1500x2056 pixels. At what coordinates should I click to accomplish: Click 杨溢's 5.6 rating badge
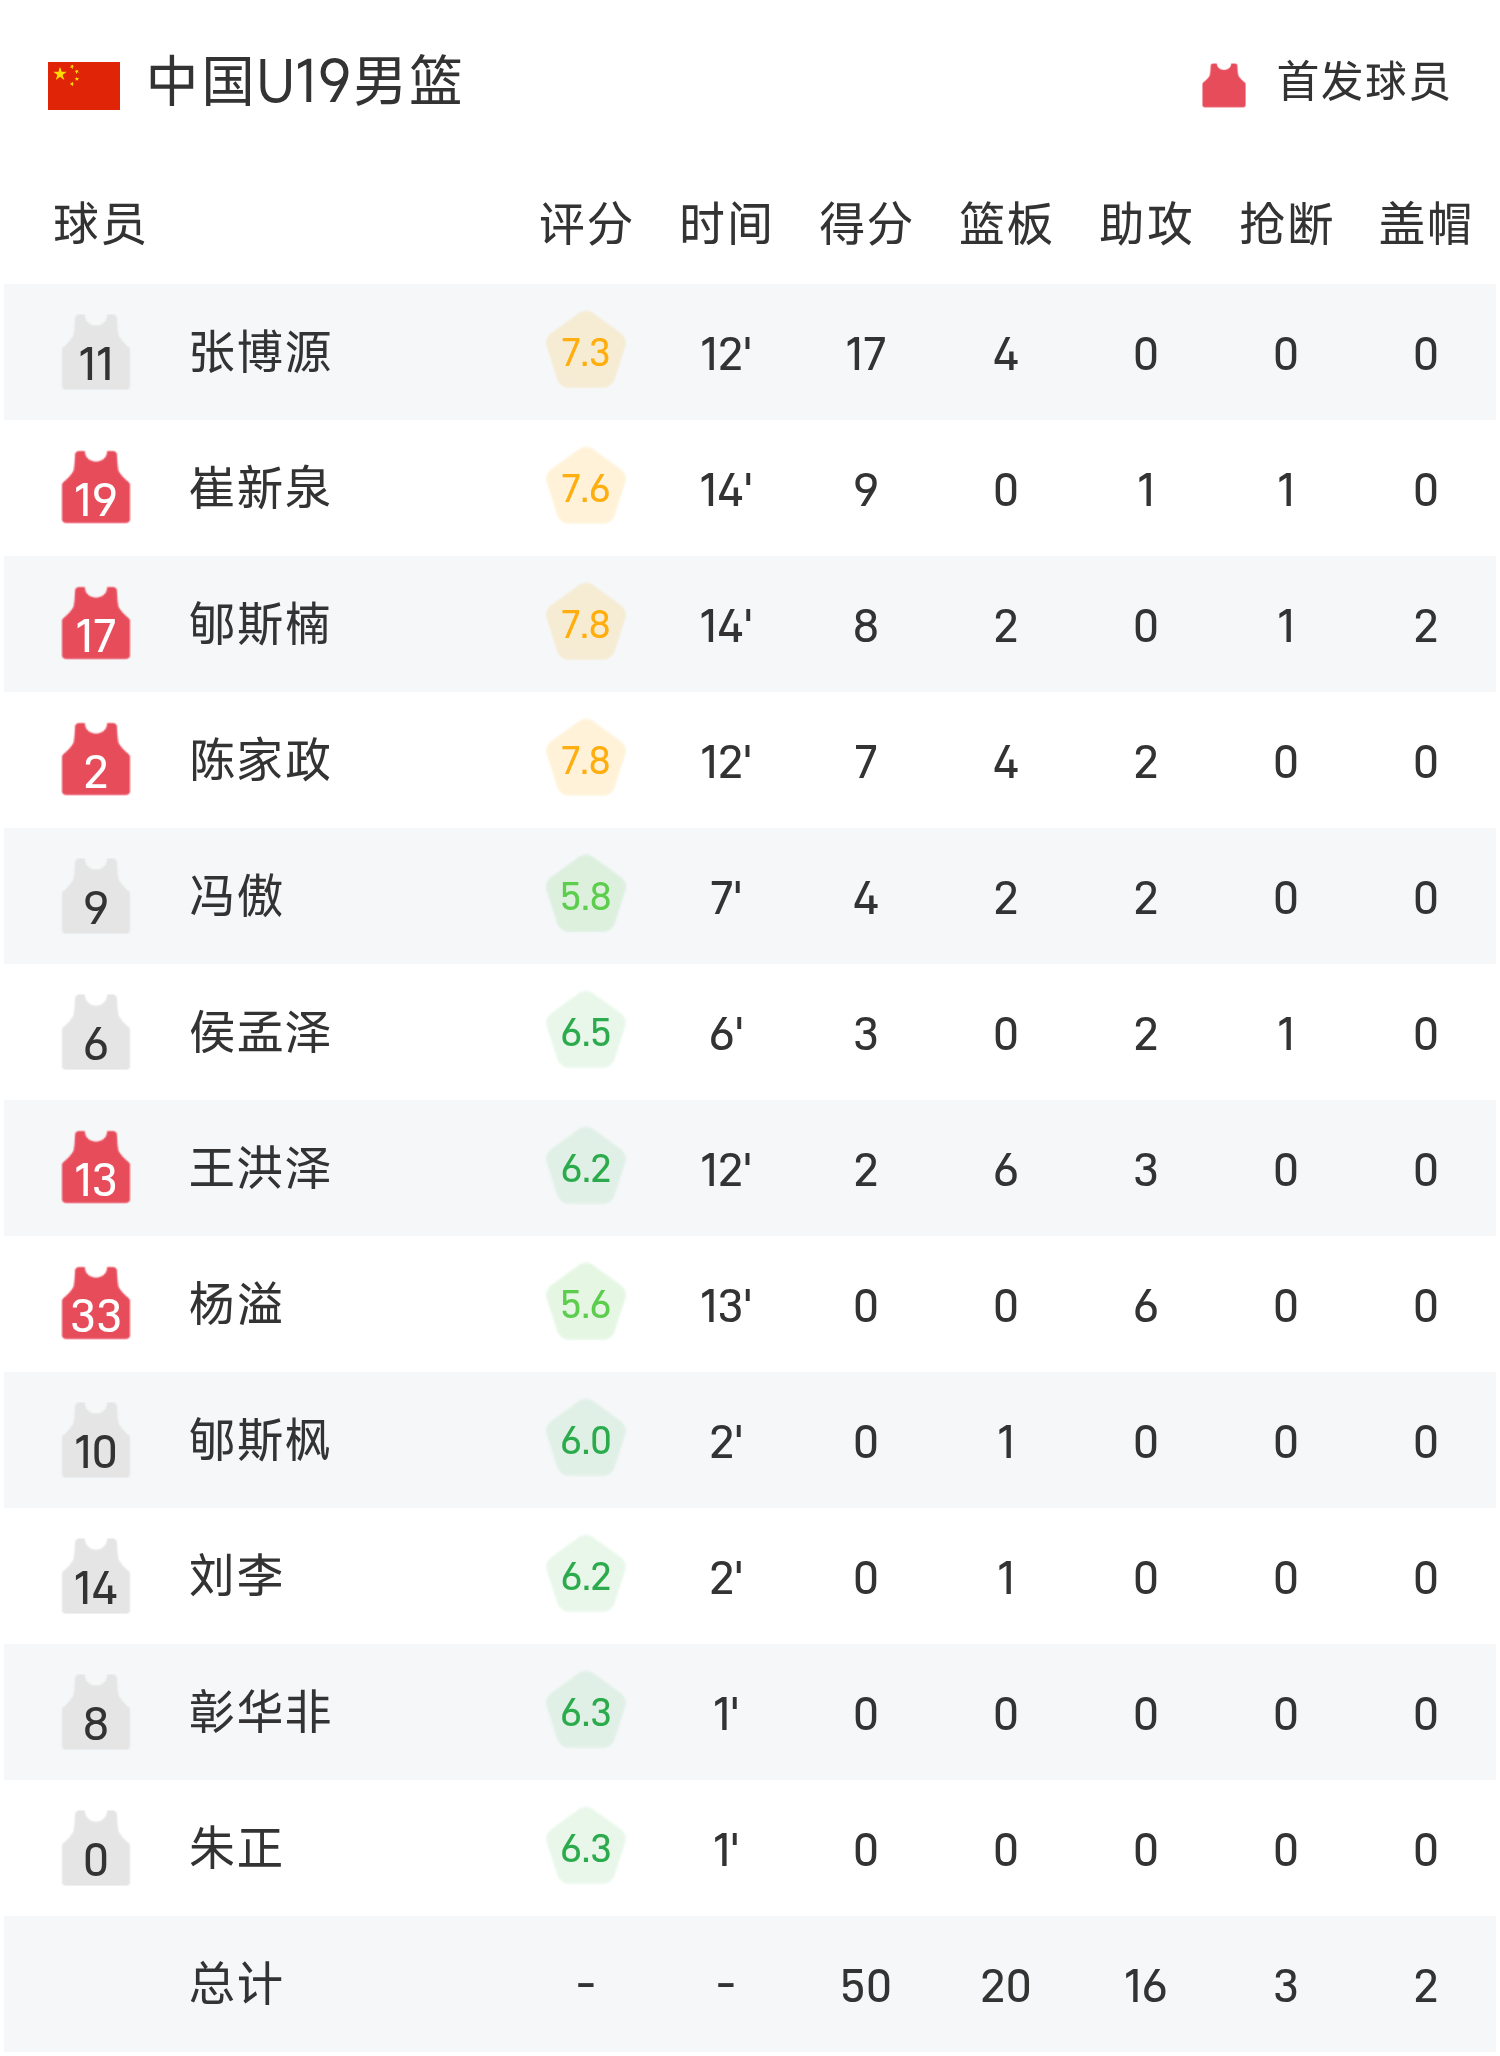point(586,1304)
